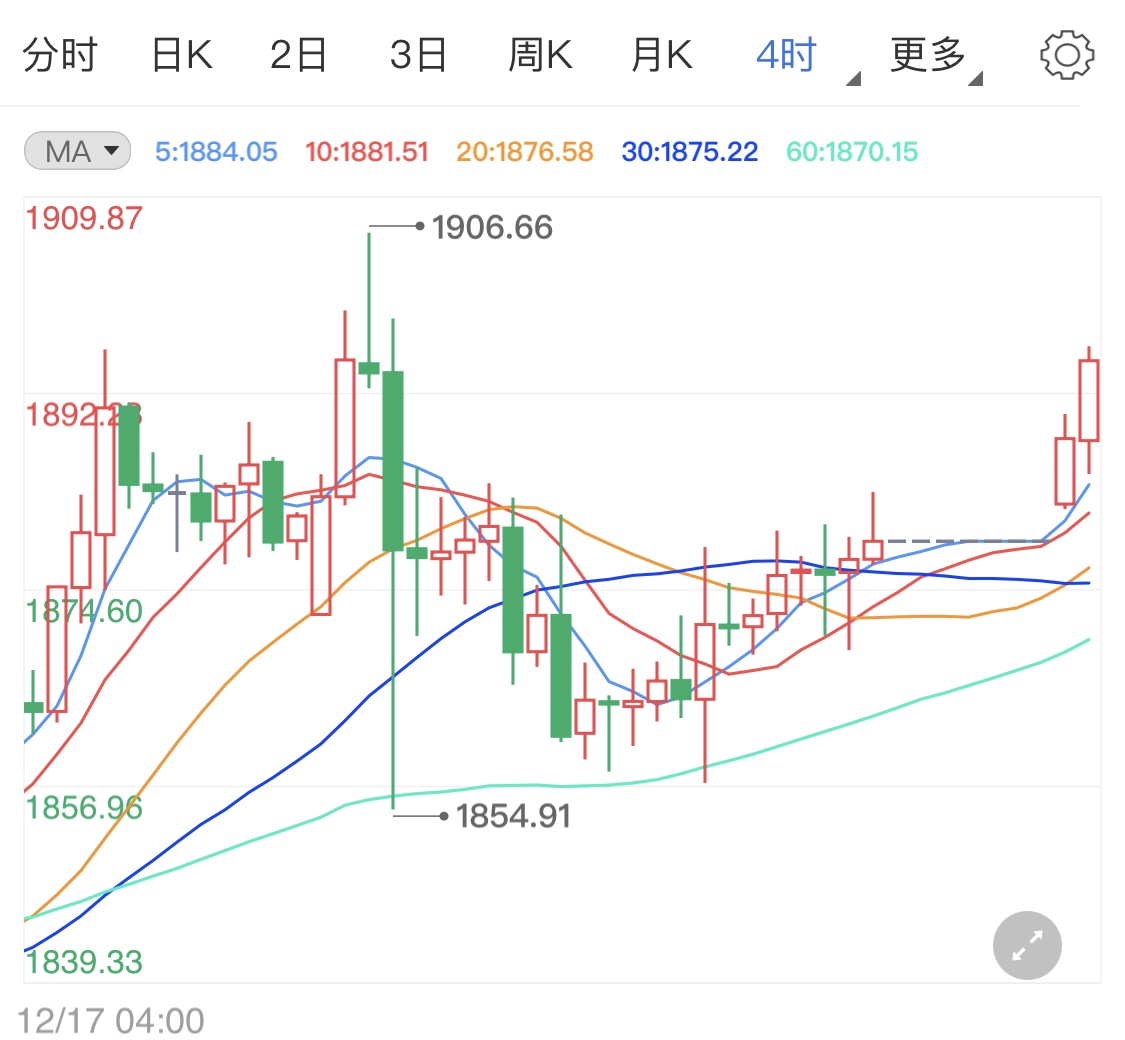Click the low price label 1854.91
Viewport: 1125px width, 1040px height.
pos(514,816)
